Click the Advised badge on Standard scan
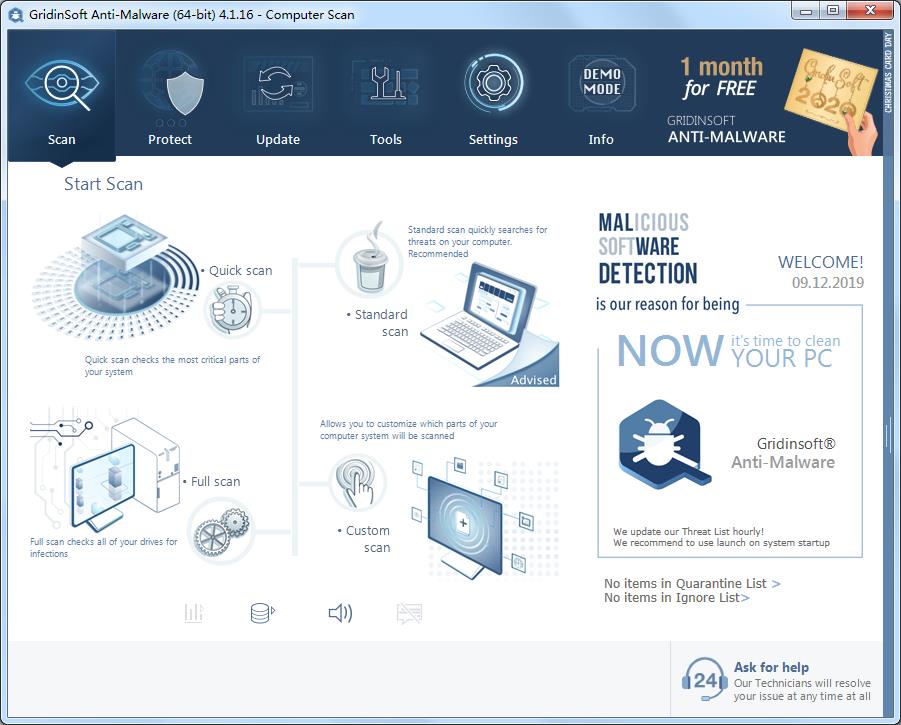The height and width of the screenshot is (725, 901). [x=533, y=380]
